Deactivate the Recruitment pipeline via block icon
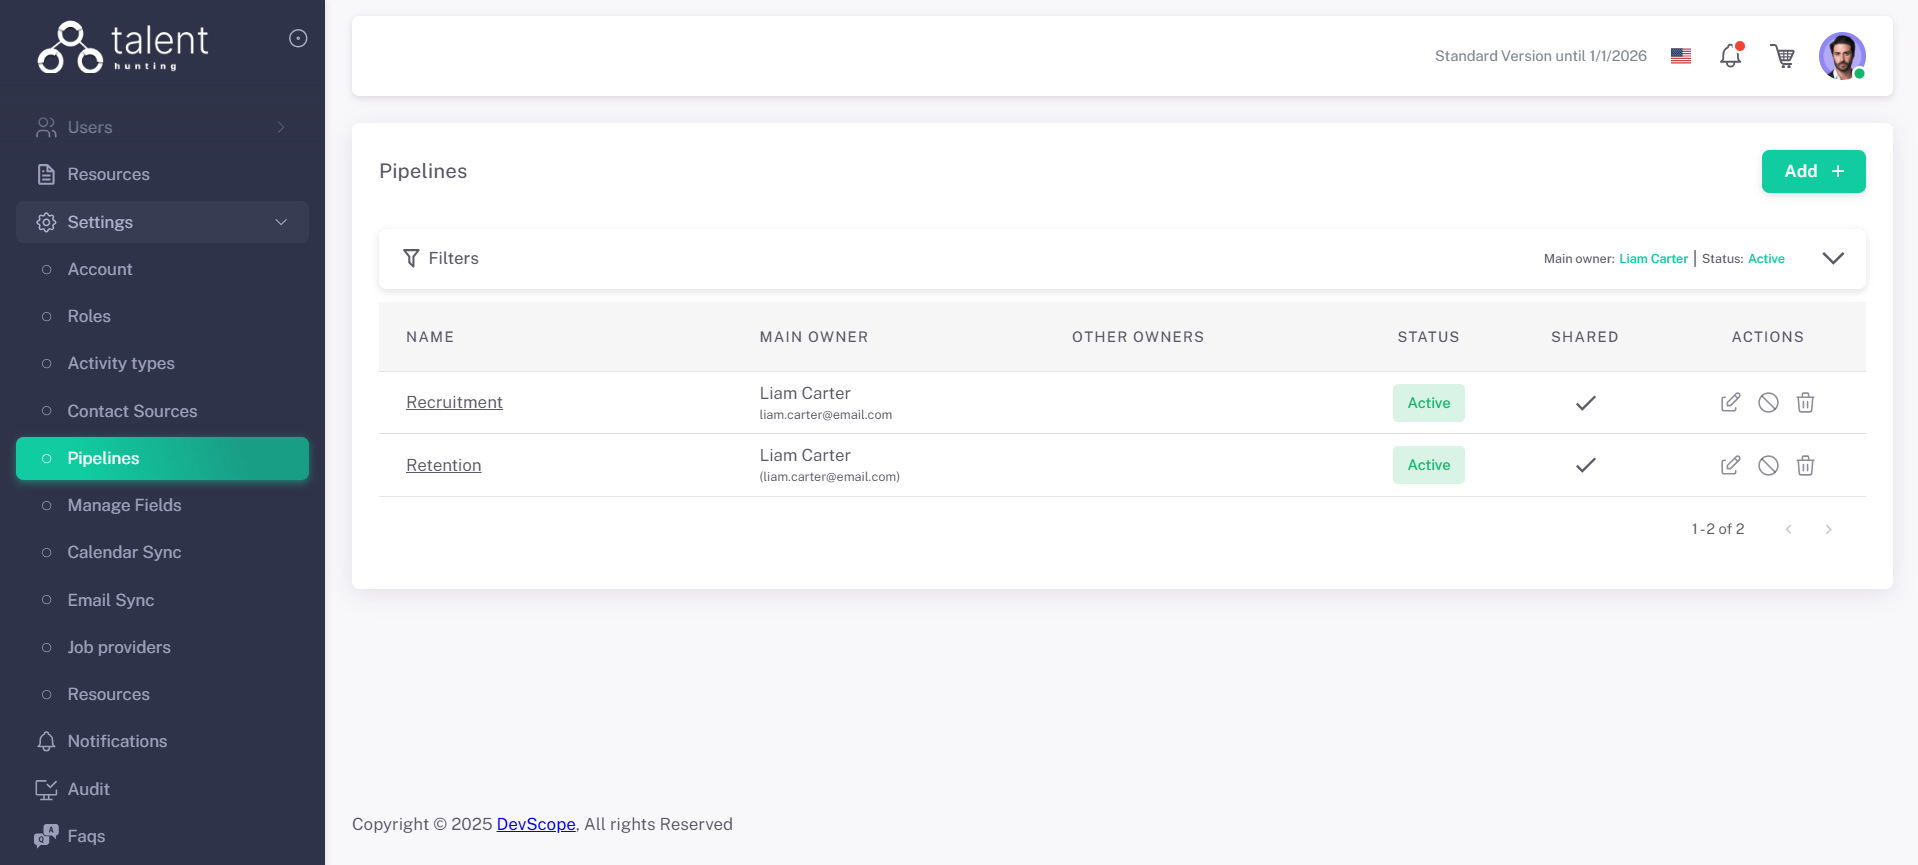 [1768, 402]
